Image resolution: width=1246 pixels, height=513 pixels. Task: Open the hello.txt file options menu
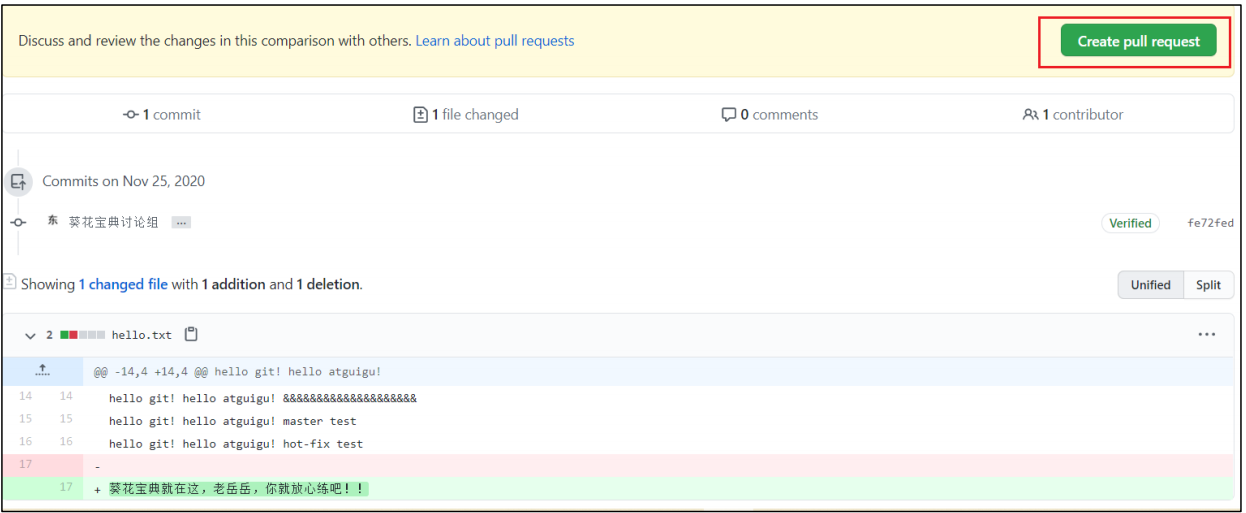1206,334
